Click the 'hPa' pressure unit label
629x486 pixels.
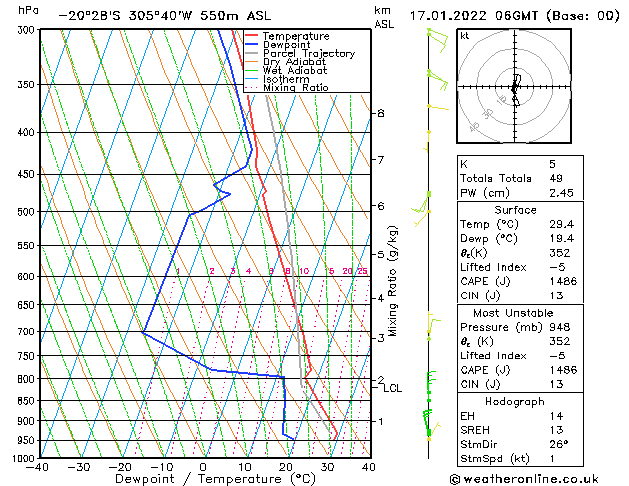[28, 10]
